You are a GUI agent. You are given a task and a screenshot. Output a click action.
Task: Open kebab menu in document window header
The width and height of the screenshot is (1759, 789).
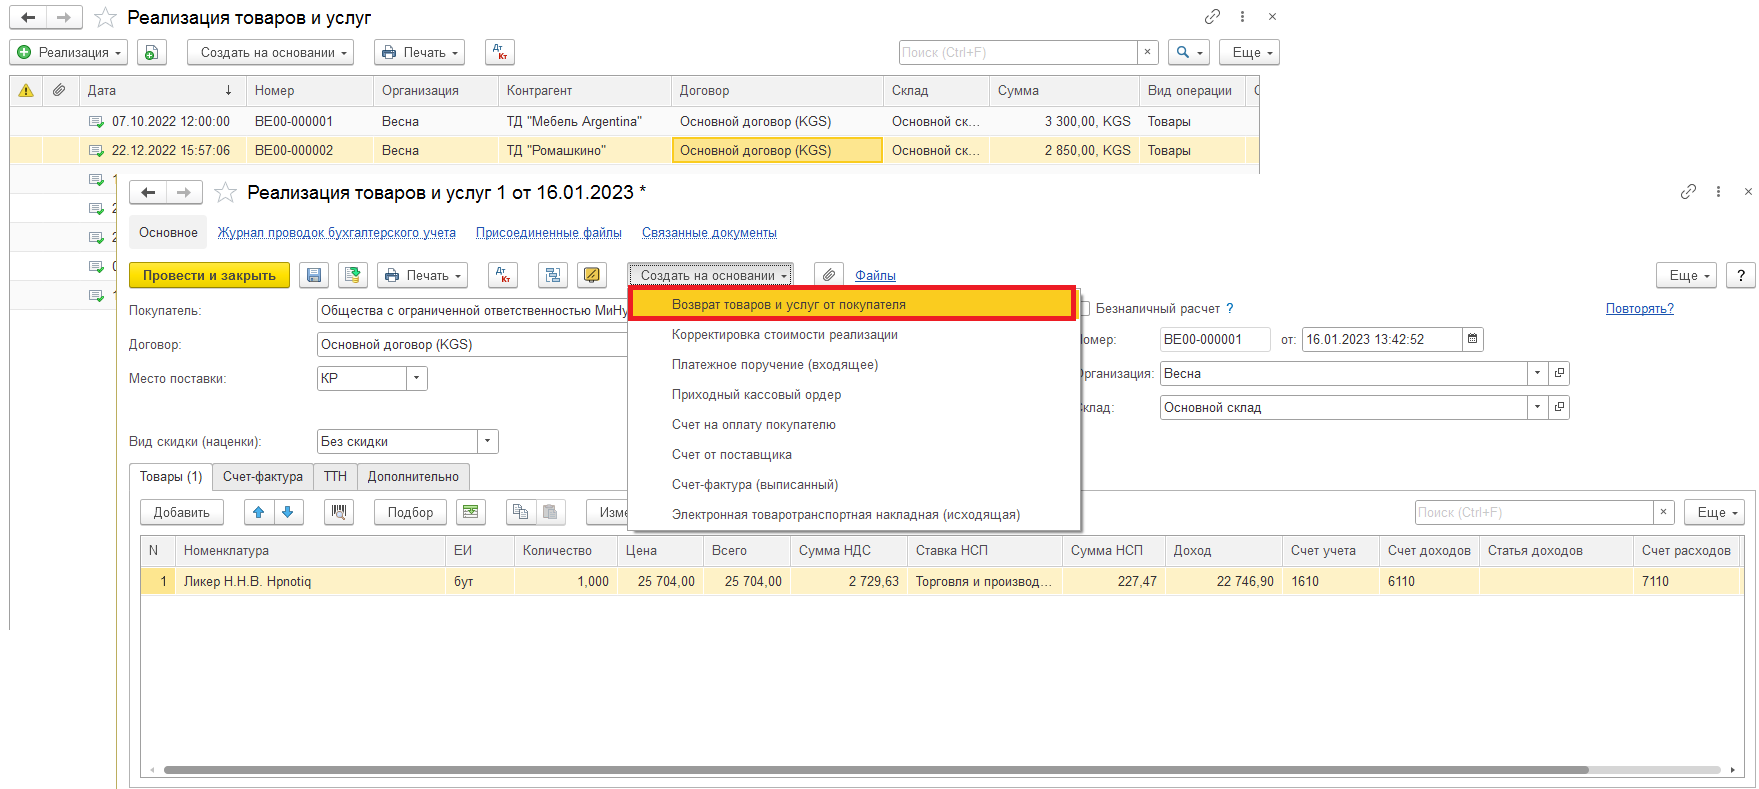click(1718, 191)
